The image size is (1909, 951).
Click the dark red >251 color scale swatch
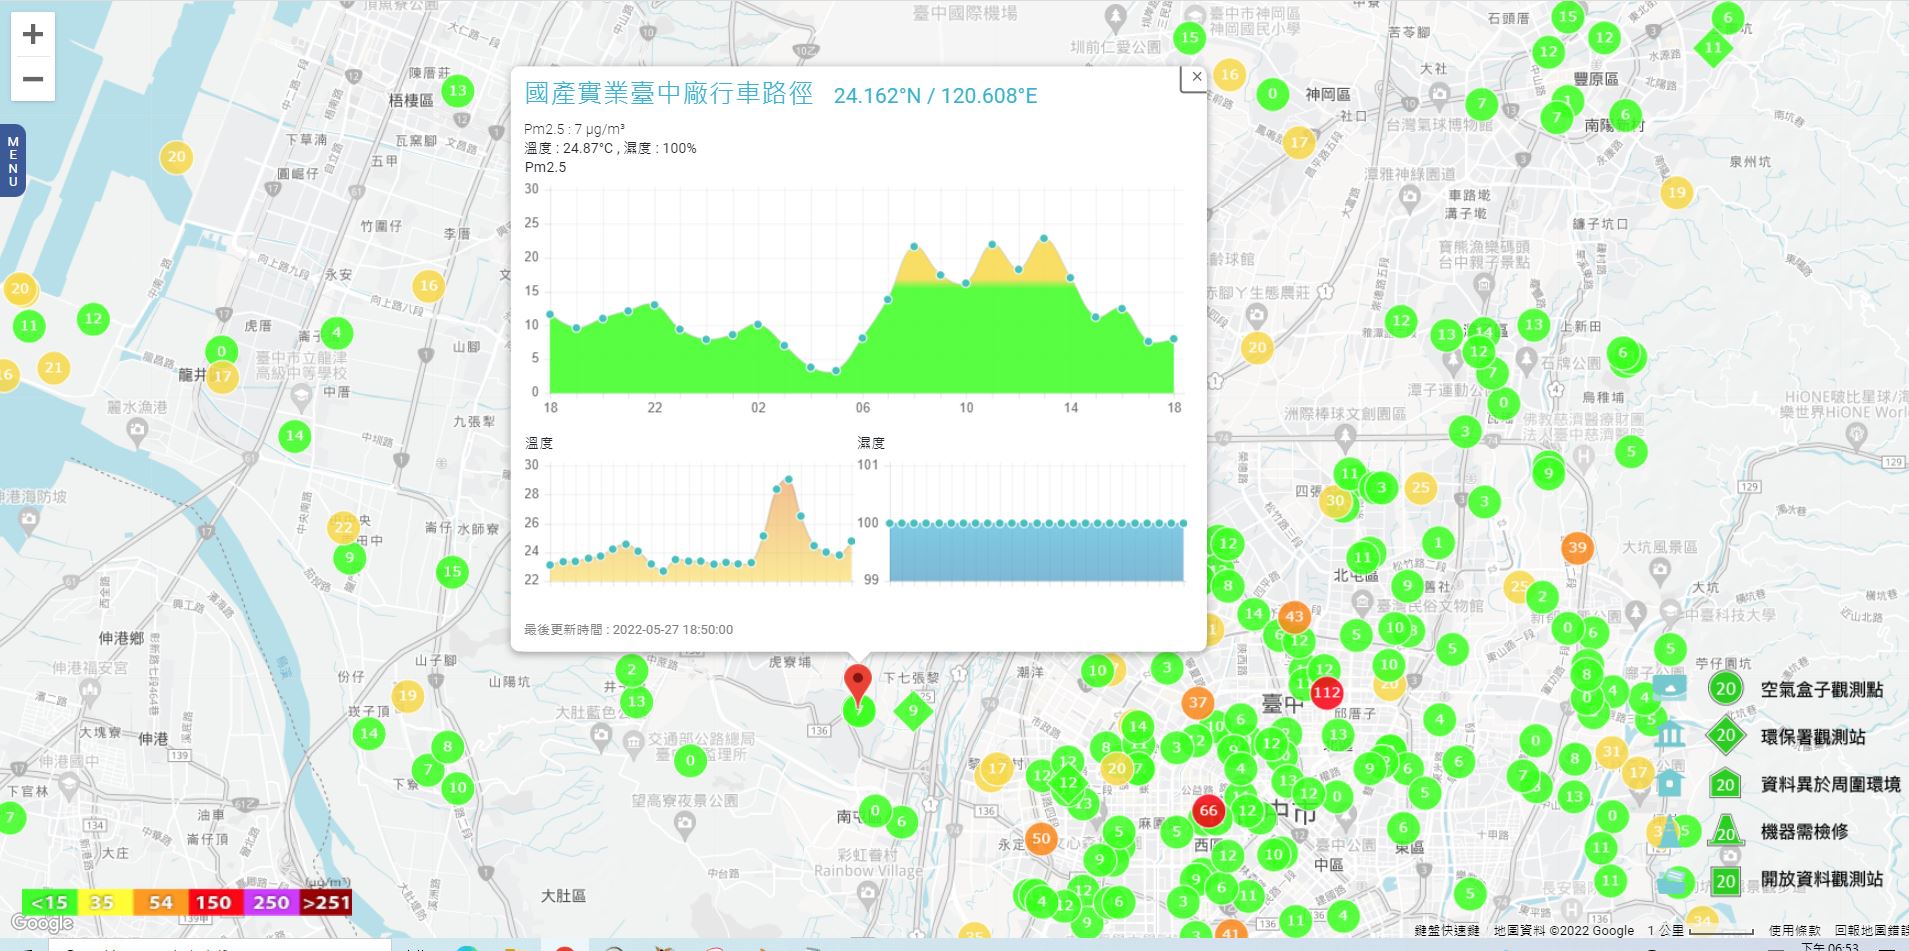[325, 902]
